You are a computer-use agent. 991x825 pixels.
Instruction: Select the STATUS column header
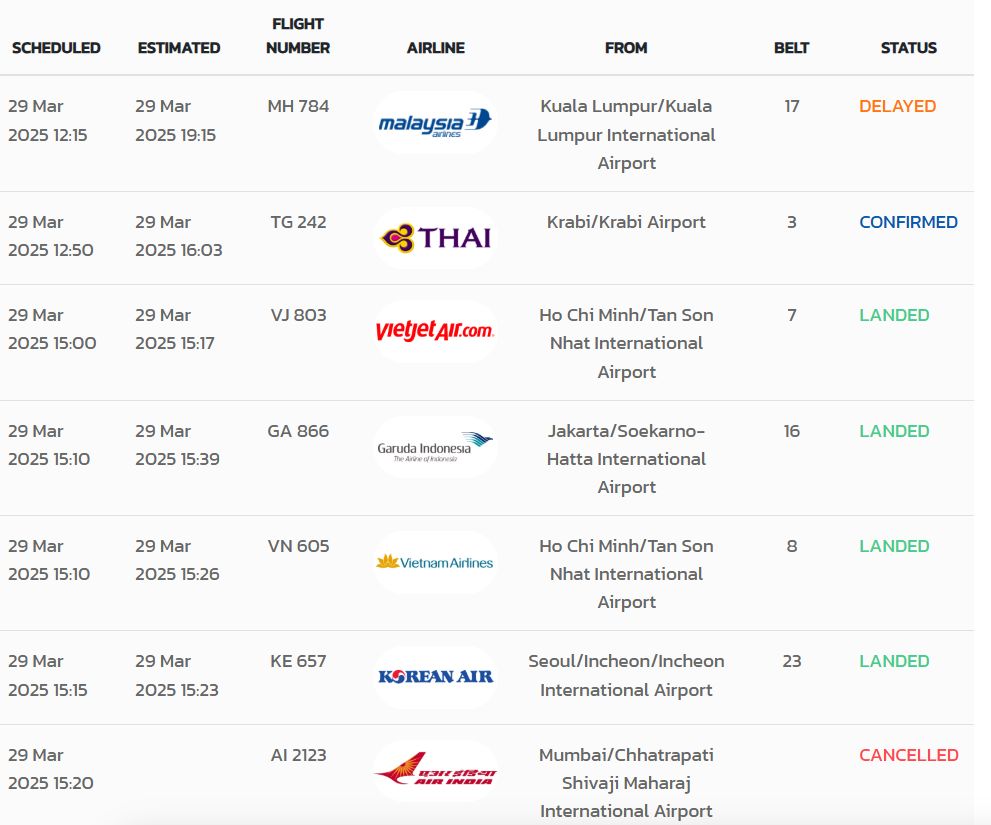[x=909, y=48]
